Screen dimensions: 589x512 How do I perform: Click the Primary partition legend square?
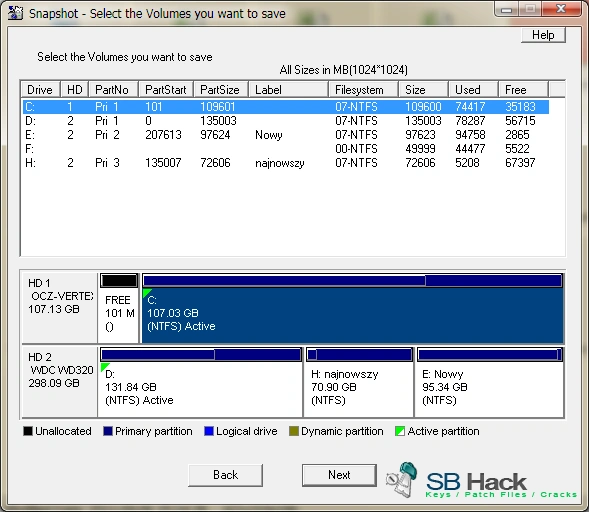pyautogui.click(x=108, y=431)
